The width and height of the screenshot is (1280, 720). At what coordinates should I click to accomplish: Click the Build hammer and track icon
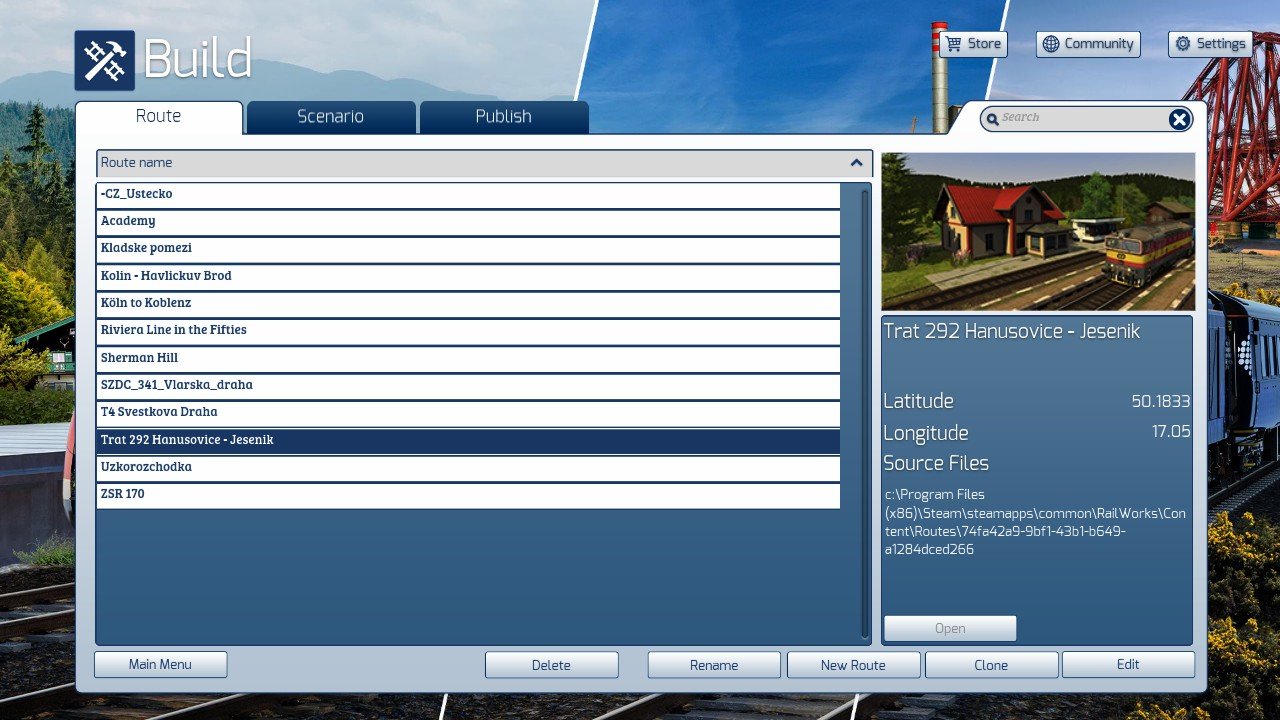point(104,61)
